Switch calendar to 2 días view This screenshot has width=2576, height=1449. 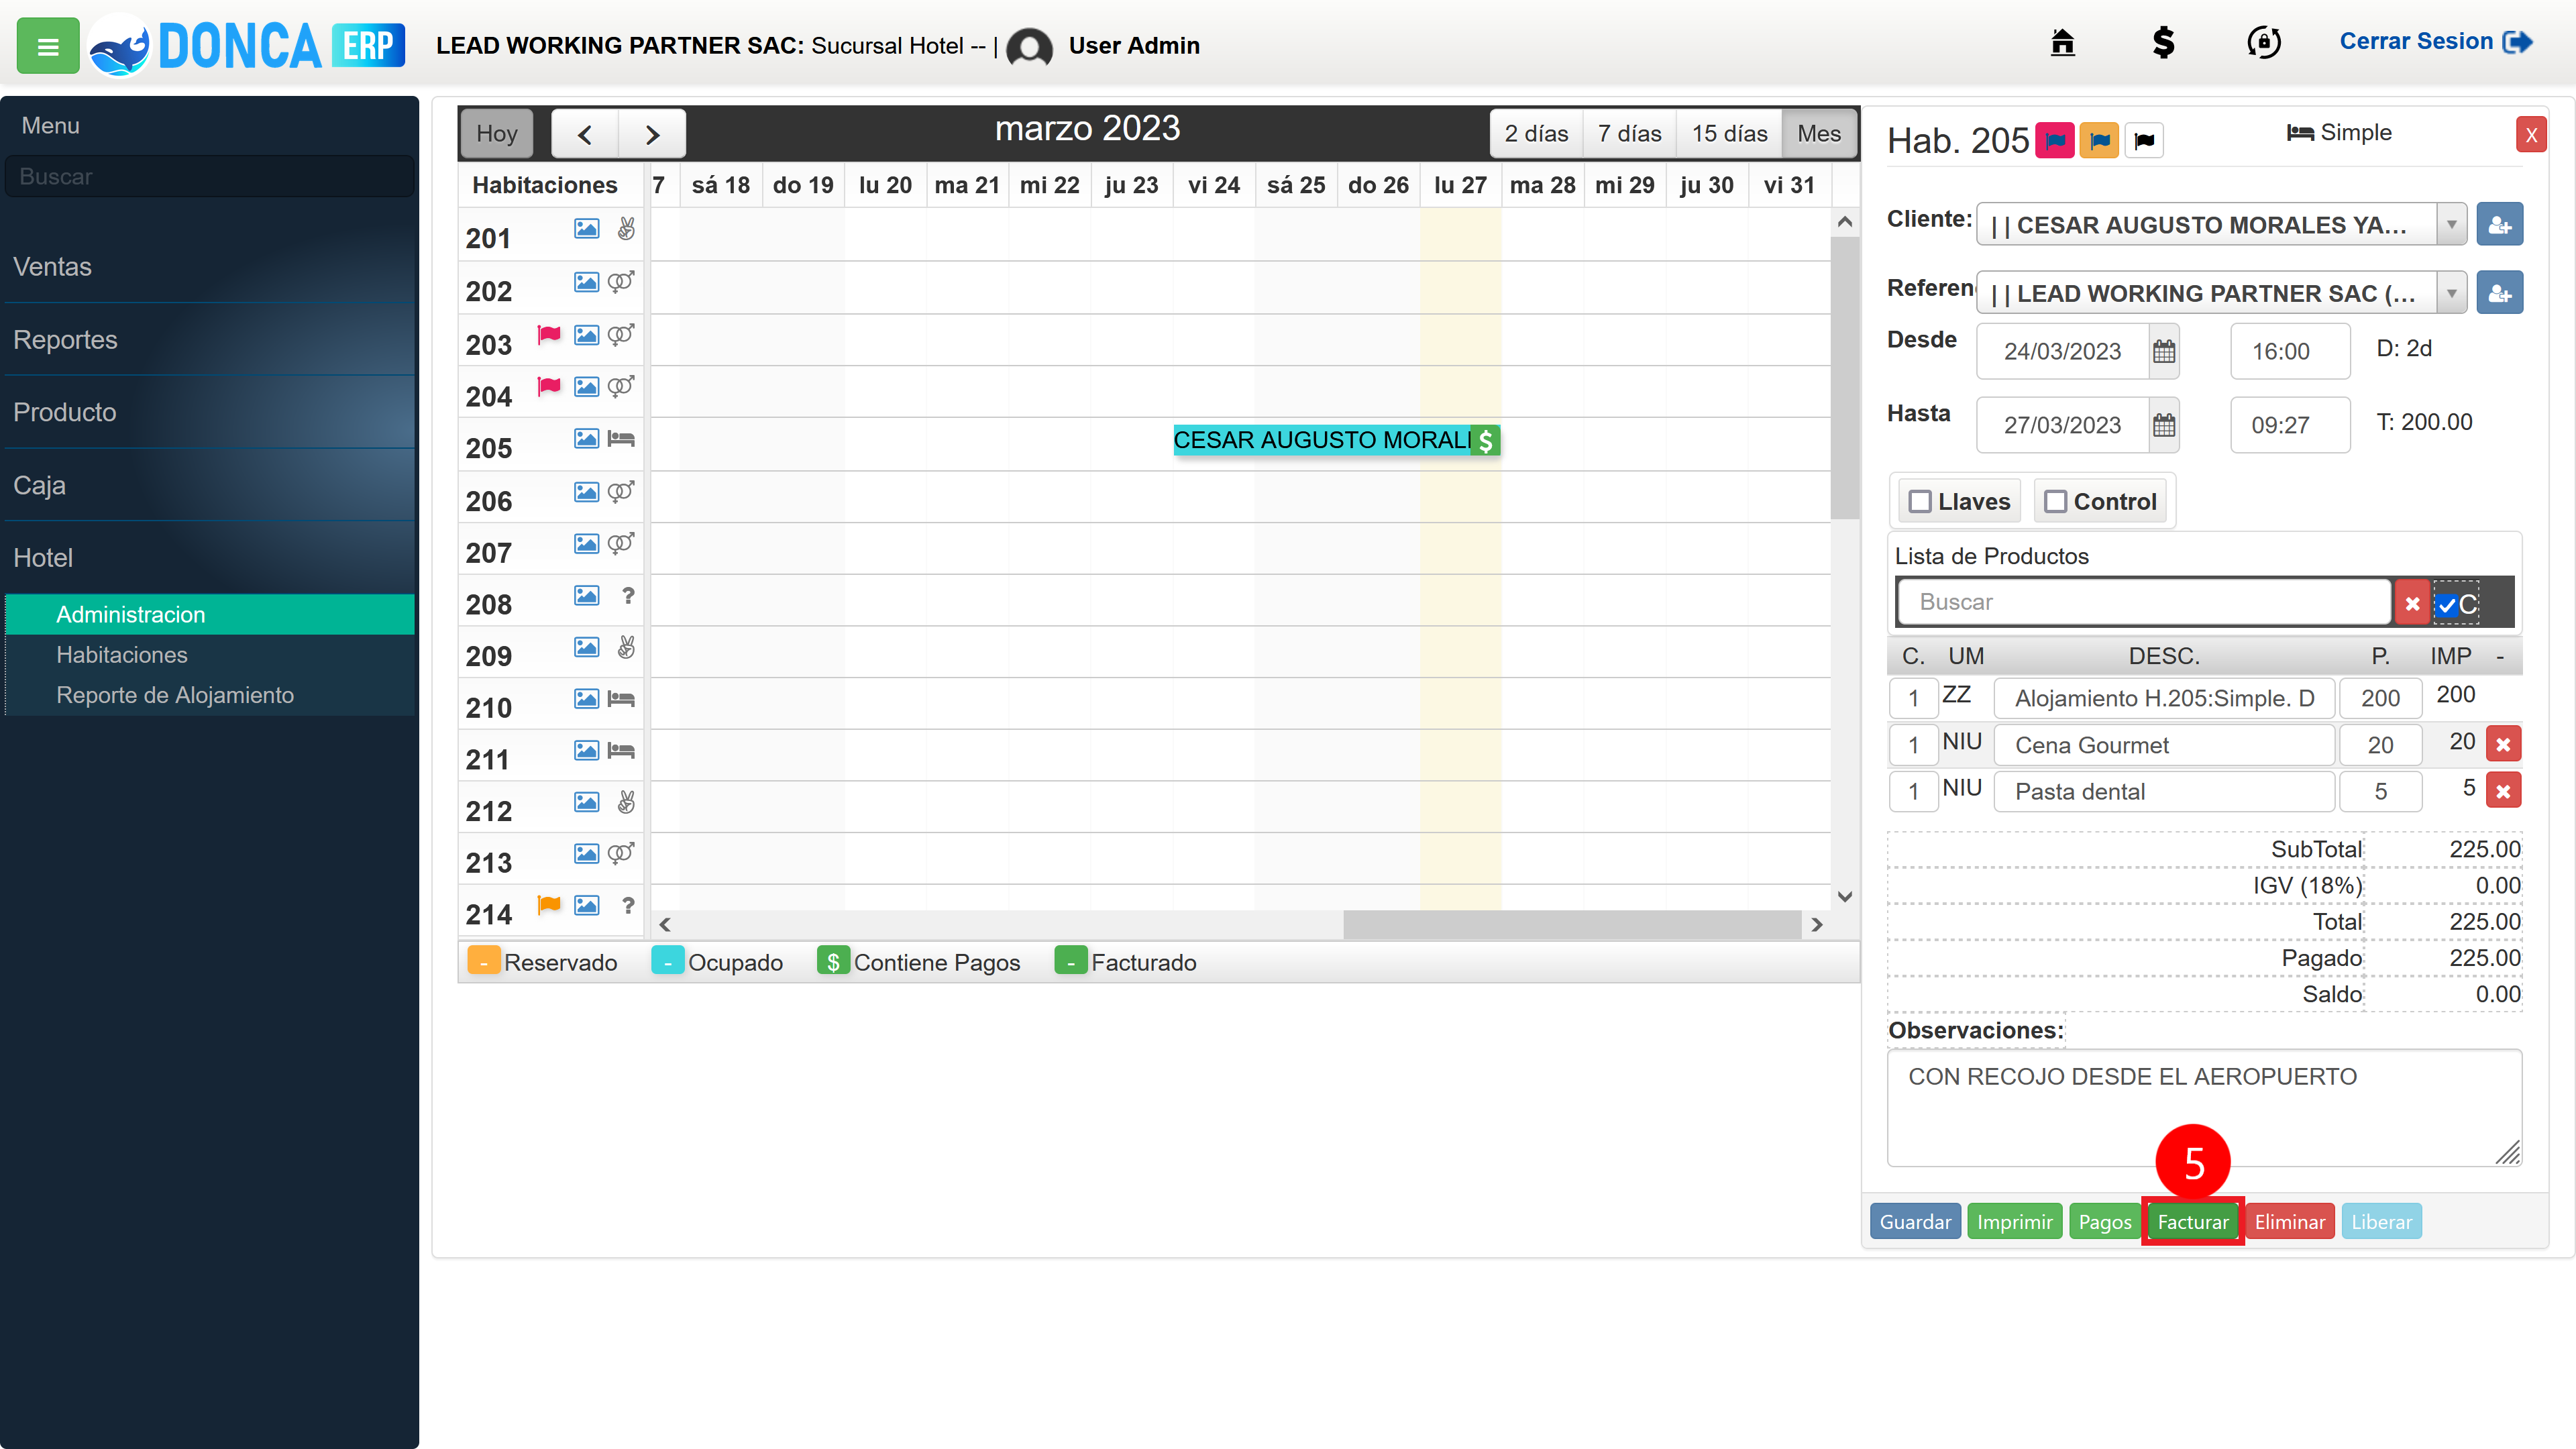pyautogui.click(x=1536, y=134)
